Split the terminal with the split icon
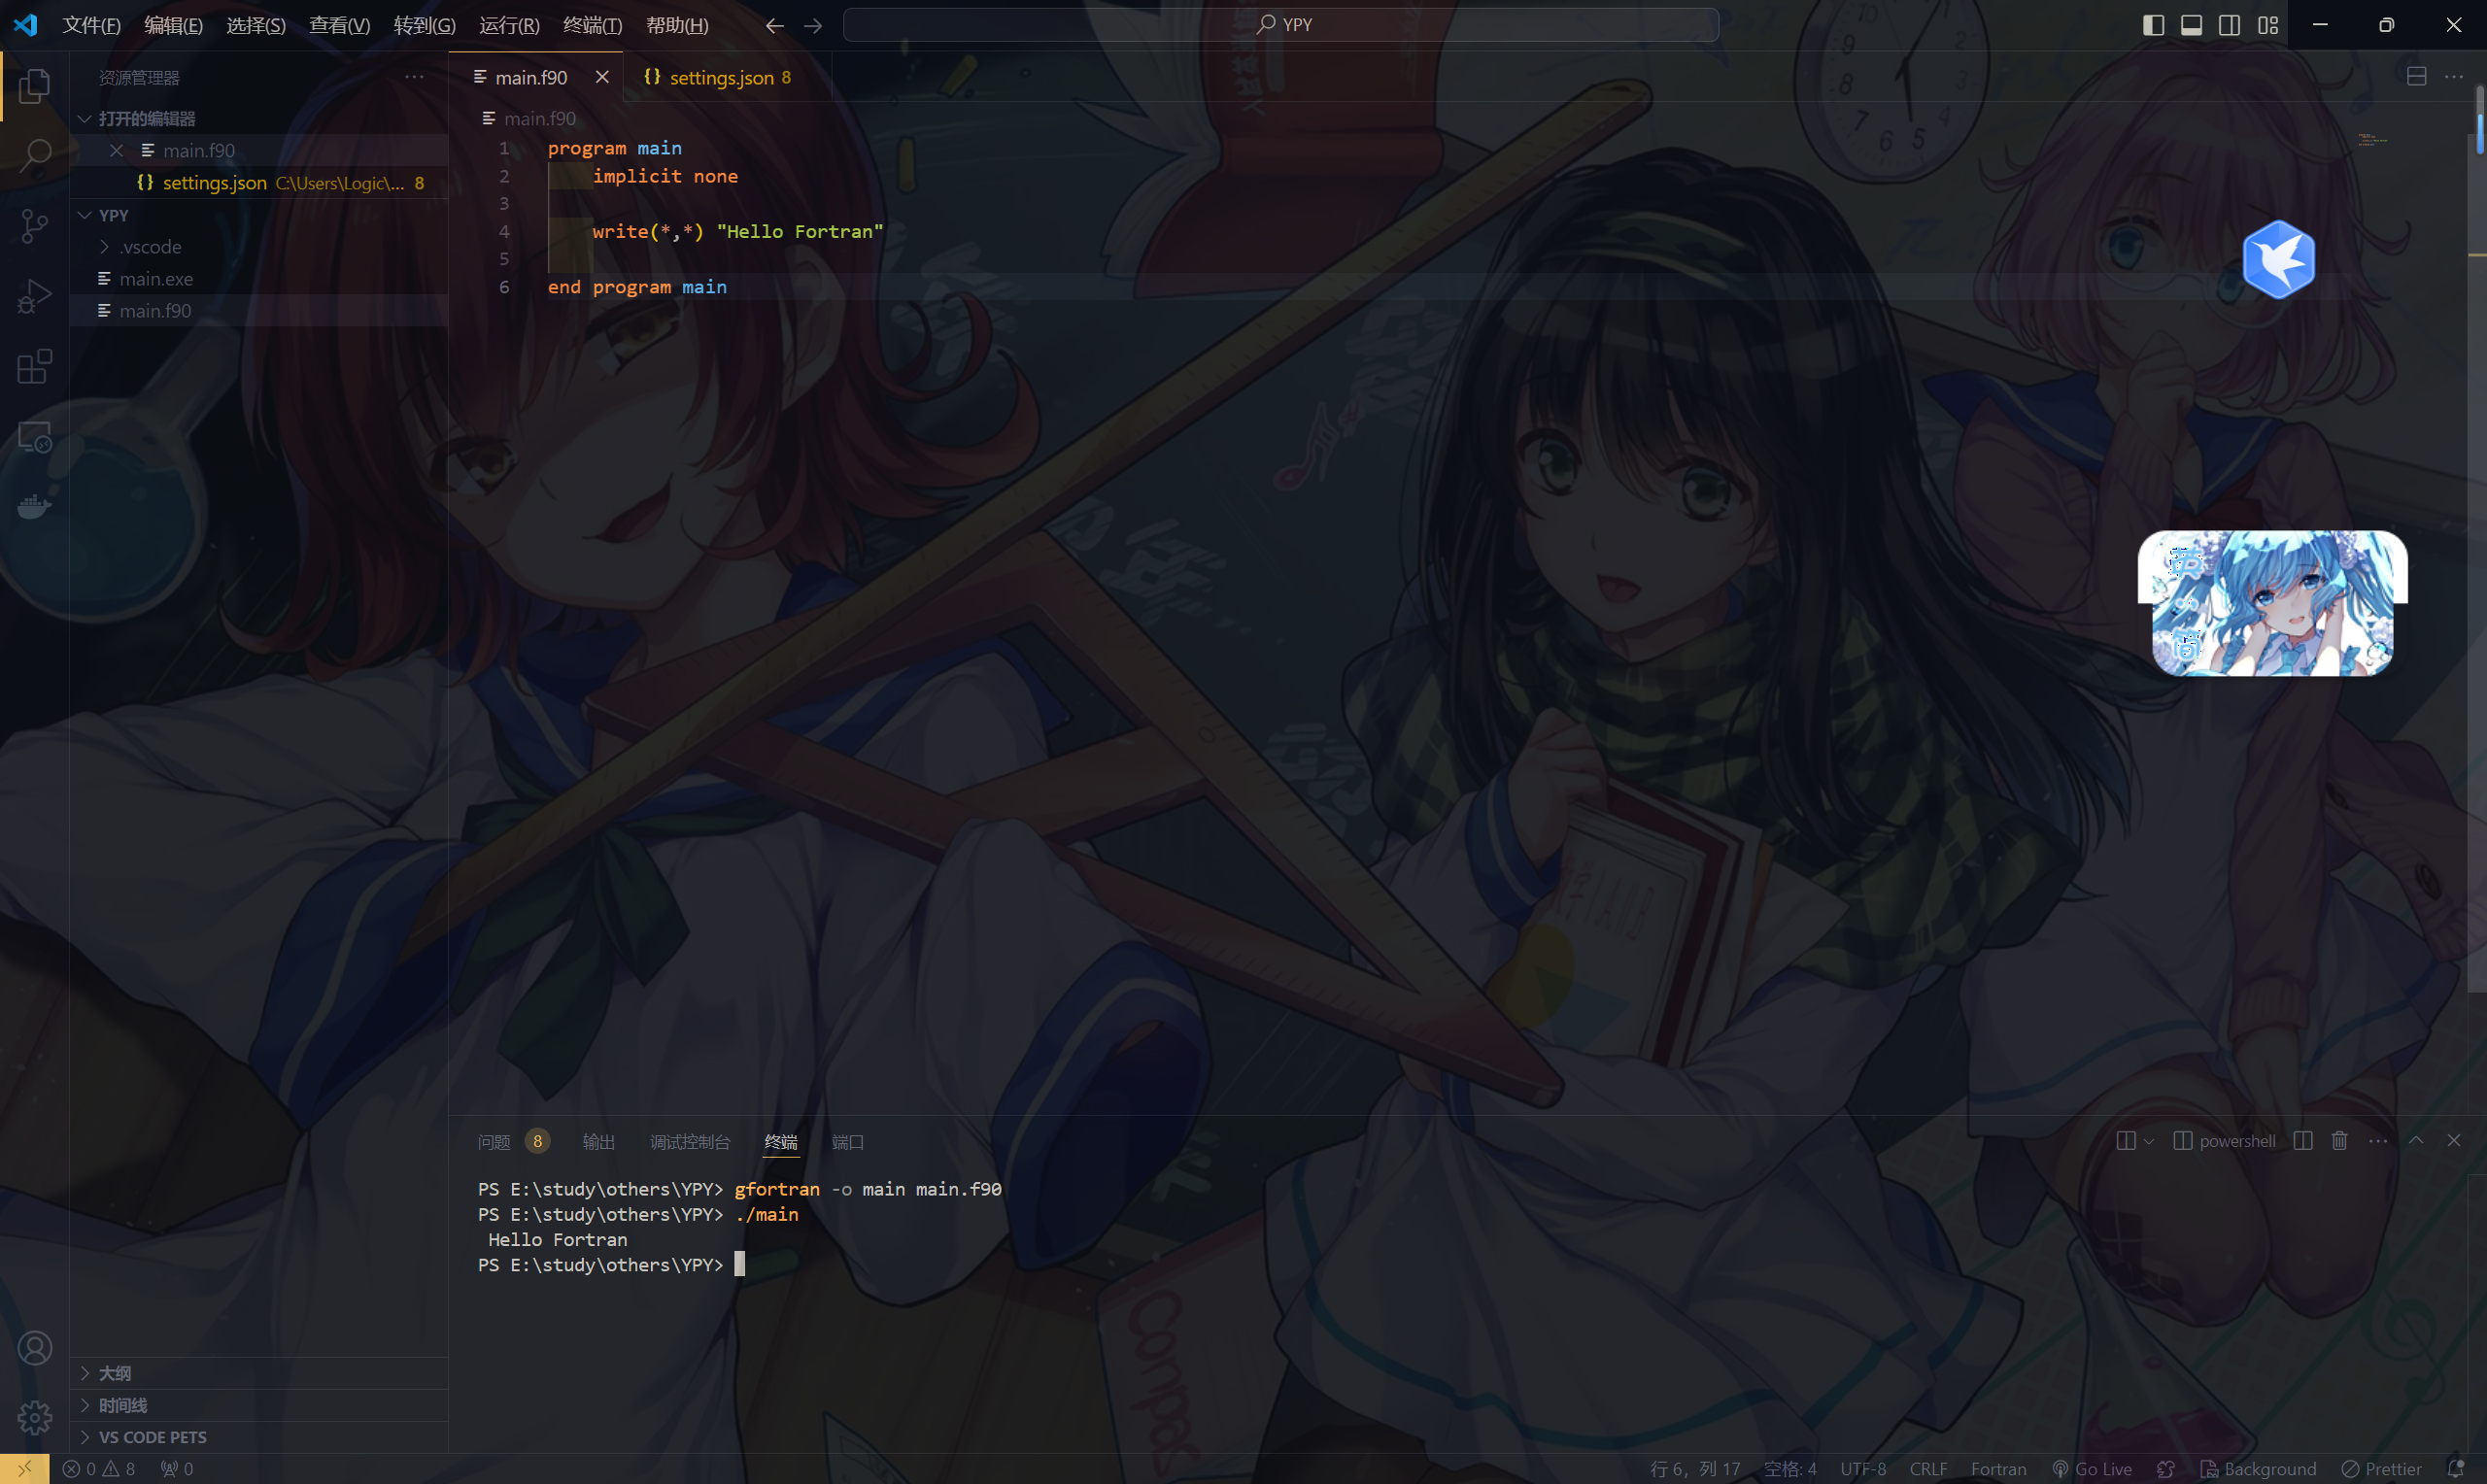 coord(2303,1141)
